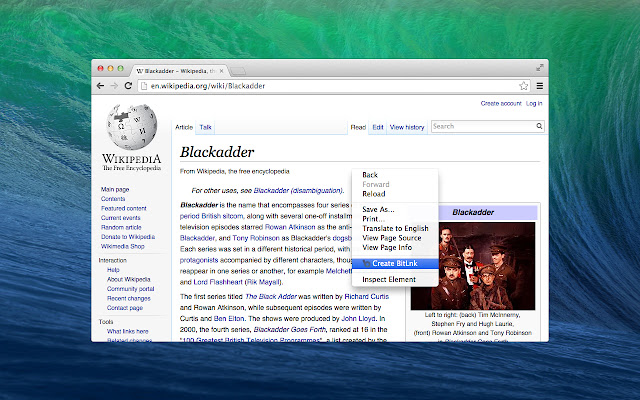Open The Black Adder link

coord(271,296)
